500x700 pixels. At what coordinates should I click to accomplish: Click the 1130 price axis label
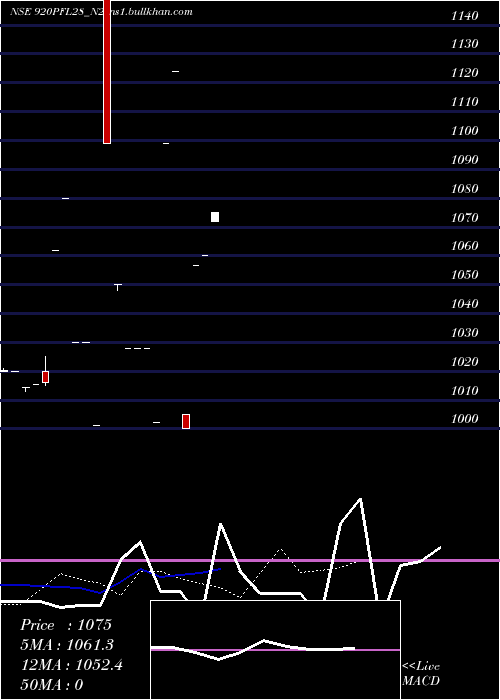click(x=465, y=44)
